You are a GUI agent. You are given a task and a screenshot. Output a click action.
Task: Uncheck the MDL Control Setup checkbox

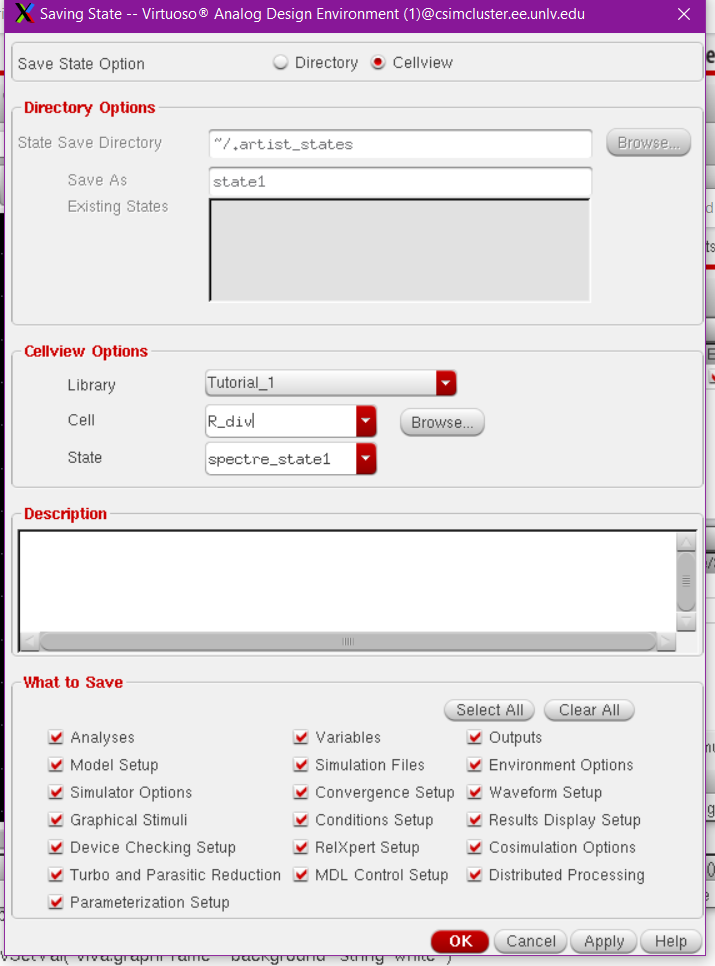pos(301,875)
